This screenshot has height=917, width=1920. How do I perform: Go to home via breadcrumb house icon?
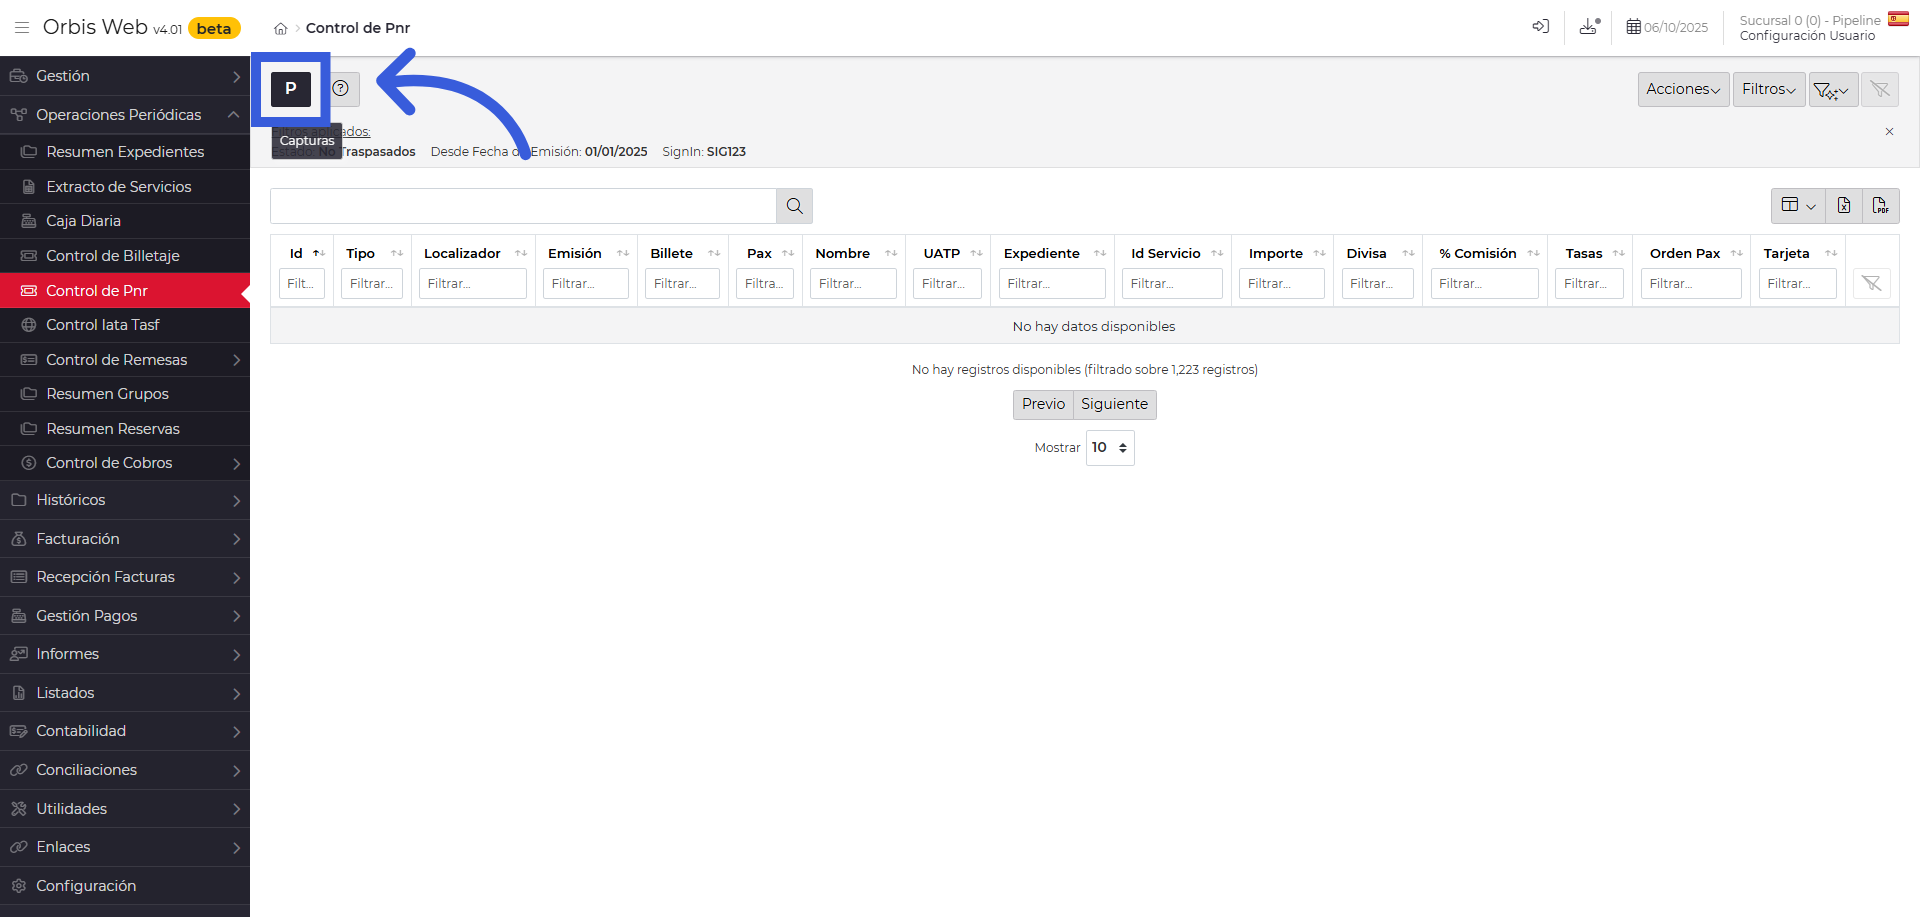coord(281,29)
